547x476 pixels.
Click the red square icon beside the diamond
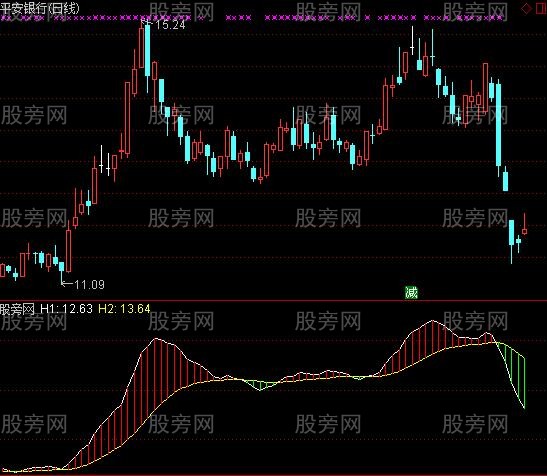tap(541, 8)
